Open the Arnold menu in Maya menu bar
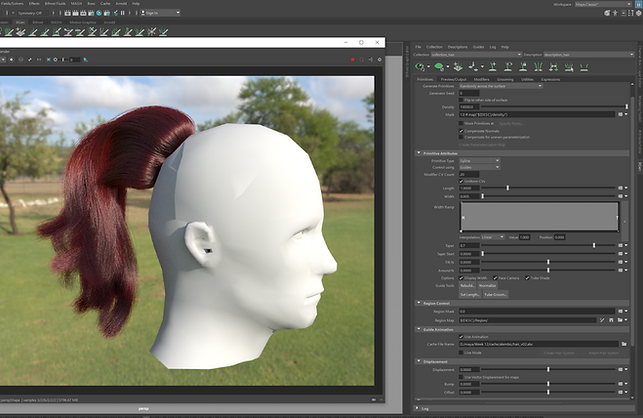 121,3
